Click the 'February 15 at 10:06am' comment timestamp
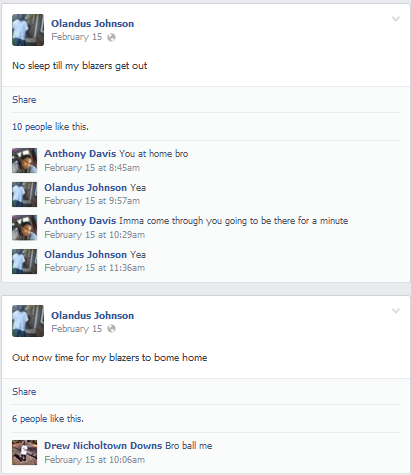 coord(95,460)
